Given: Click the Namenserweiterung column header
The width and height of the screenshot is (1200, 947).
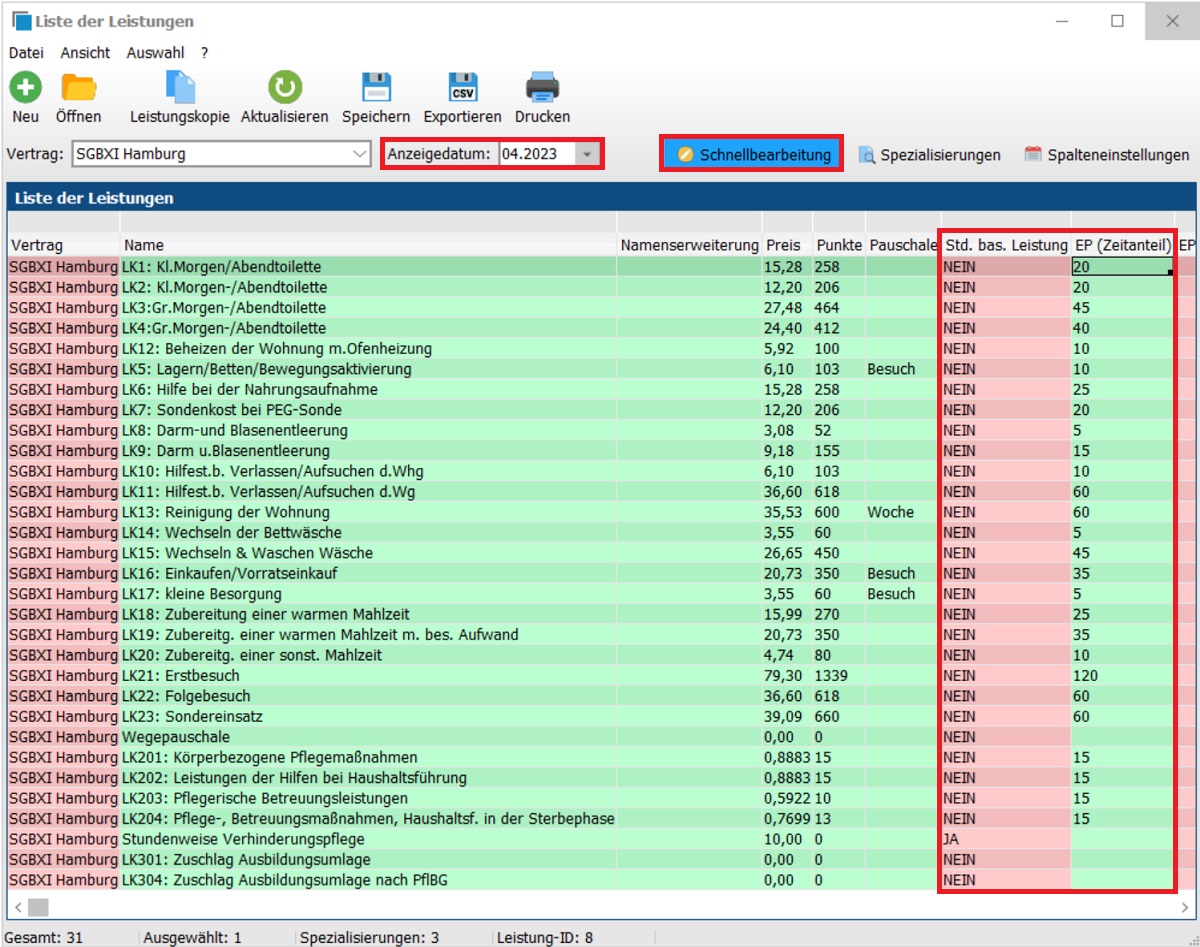Looking at the screenshot, I should pyautogui.click(x=690, y=244).
